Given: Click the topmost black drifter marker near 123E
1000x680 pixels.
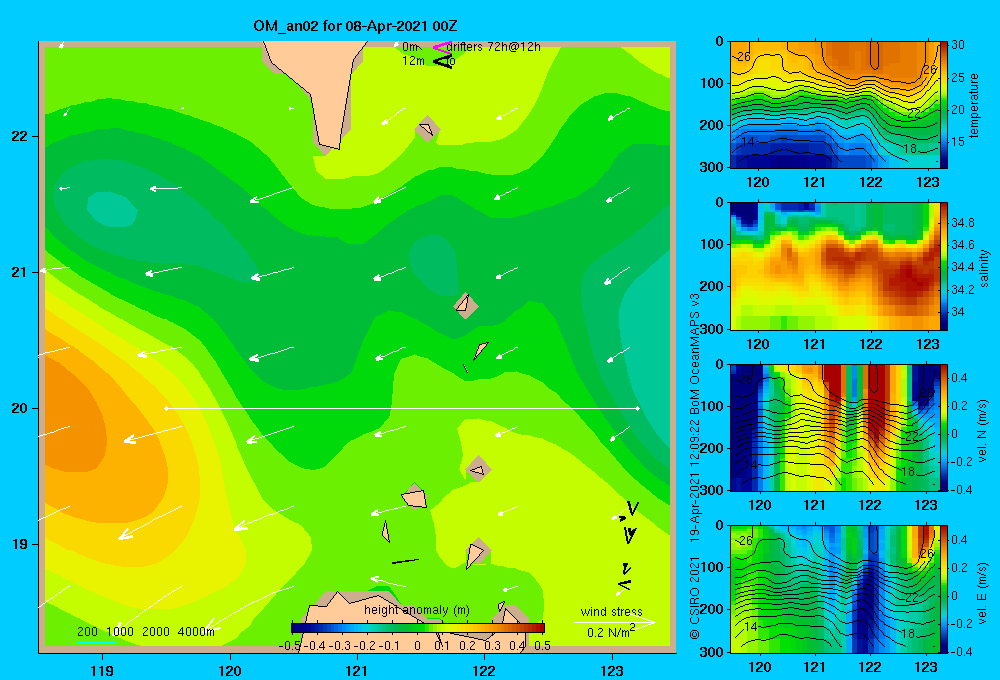Looking at the screenshot, I should 632,508.
